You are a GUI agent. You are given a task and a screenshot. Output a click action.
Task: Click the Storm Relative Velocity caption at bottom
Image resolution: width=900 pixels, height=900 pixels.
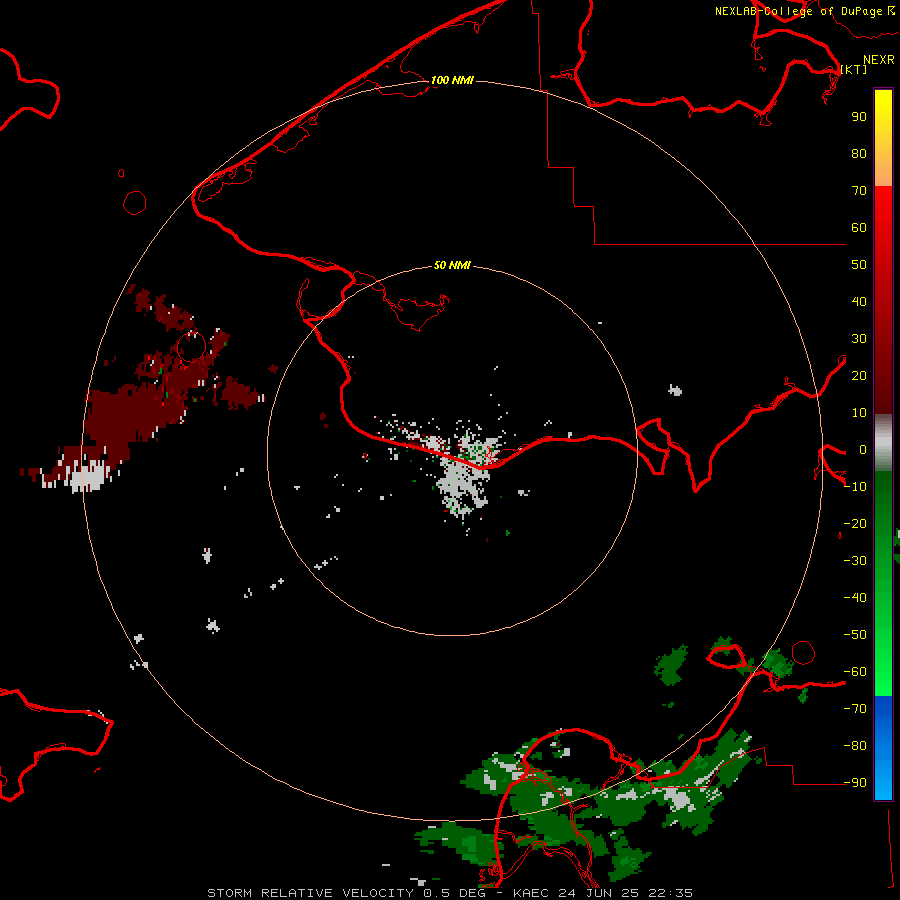450,893
